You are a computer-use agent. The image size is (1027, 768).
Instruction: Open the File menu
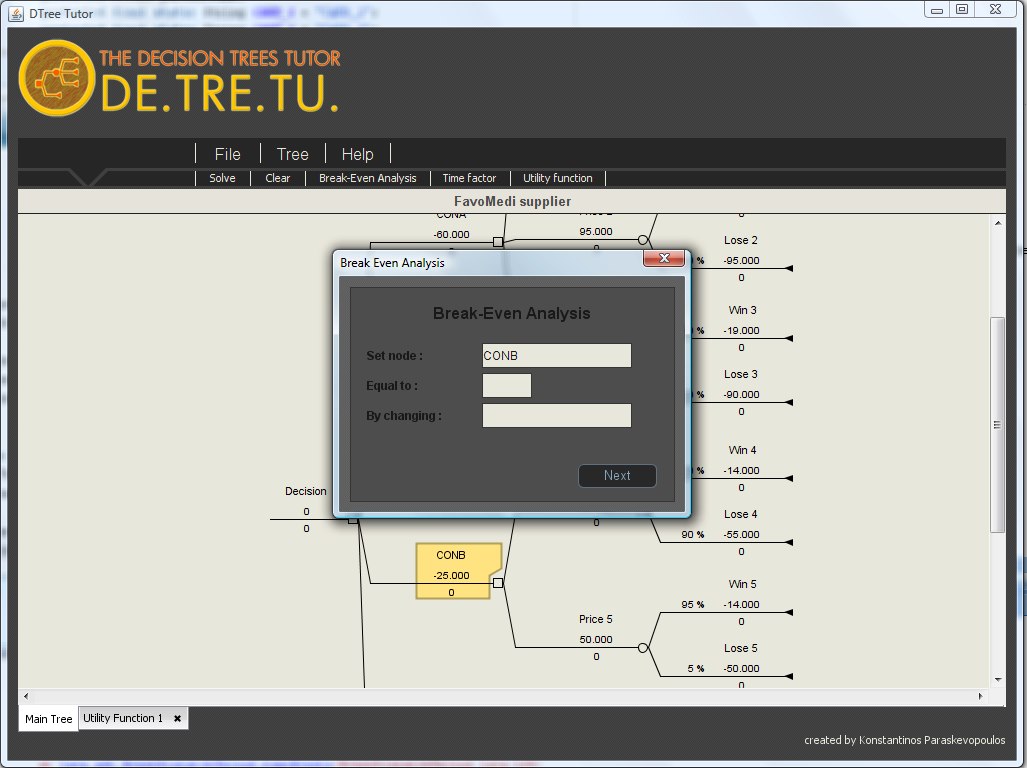pyautogui.click(x=227, y=154)
